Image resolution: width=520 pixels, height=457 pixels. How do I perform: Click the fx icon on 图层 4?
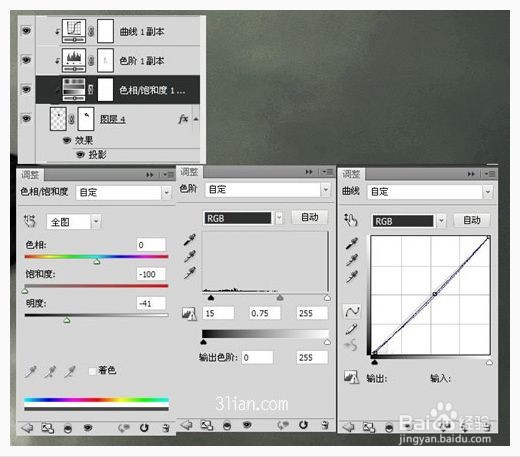tap(183, 119)
